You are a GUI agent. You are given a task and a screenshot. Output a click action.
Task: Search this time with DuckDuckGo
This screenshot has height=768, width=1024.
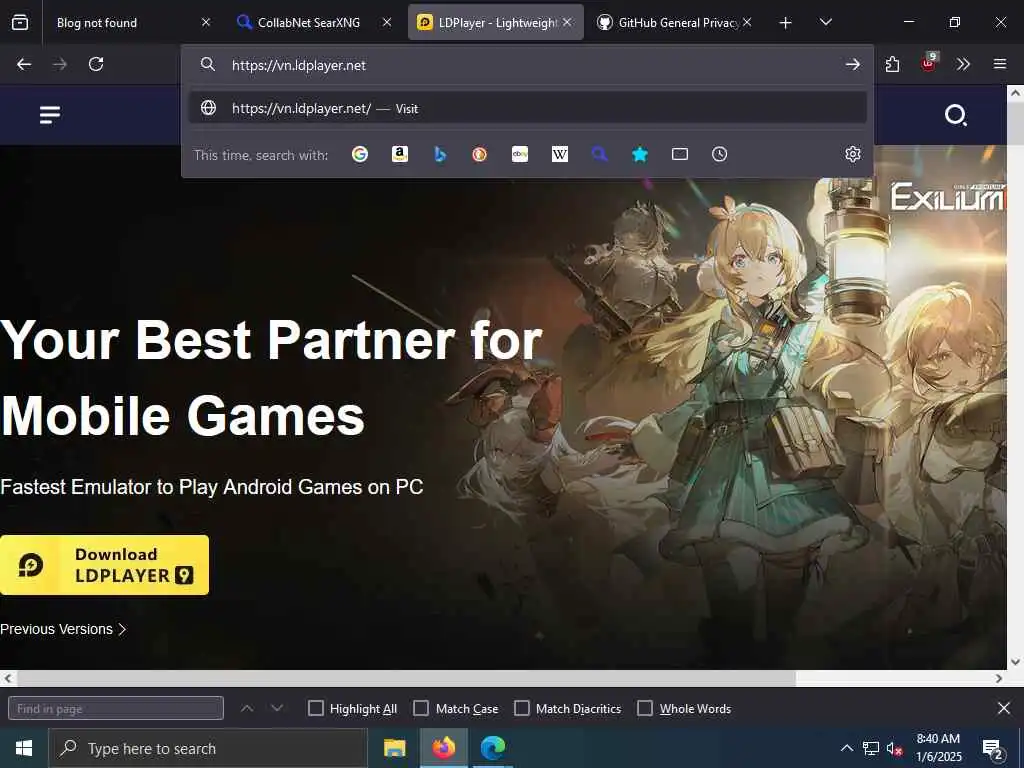(x=479, y=154)
